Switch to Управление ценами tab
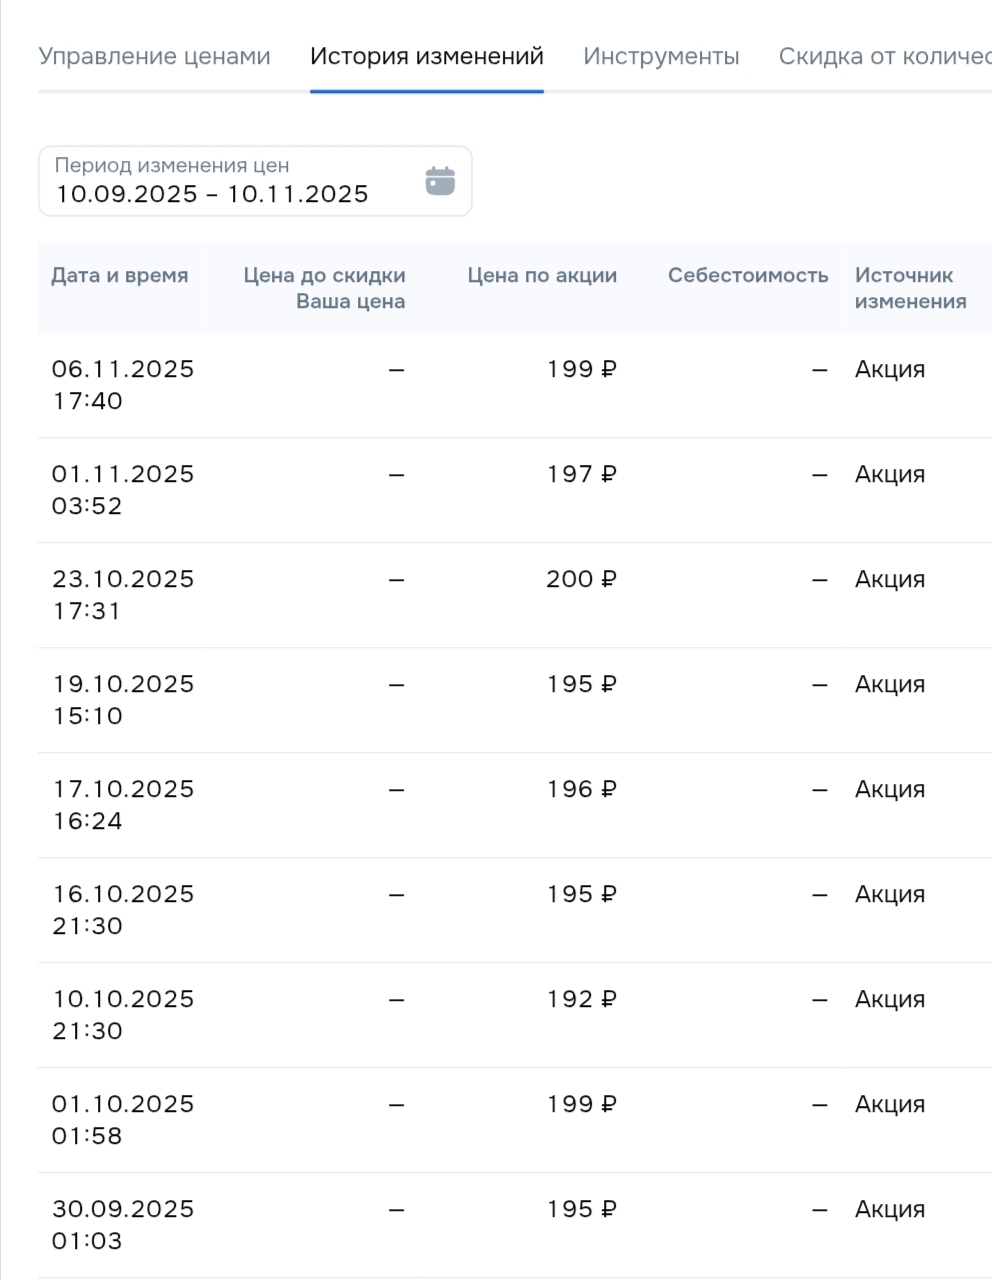This screenshot has height=1280, width=992. 154,56
